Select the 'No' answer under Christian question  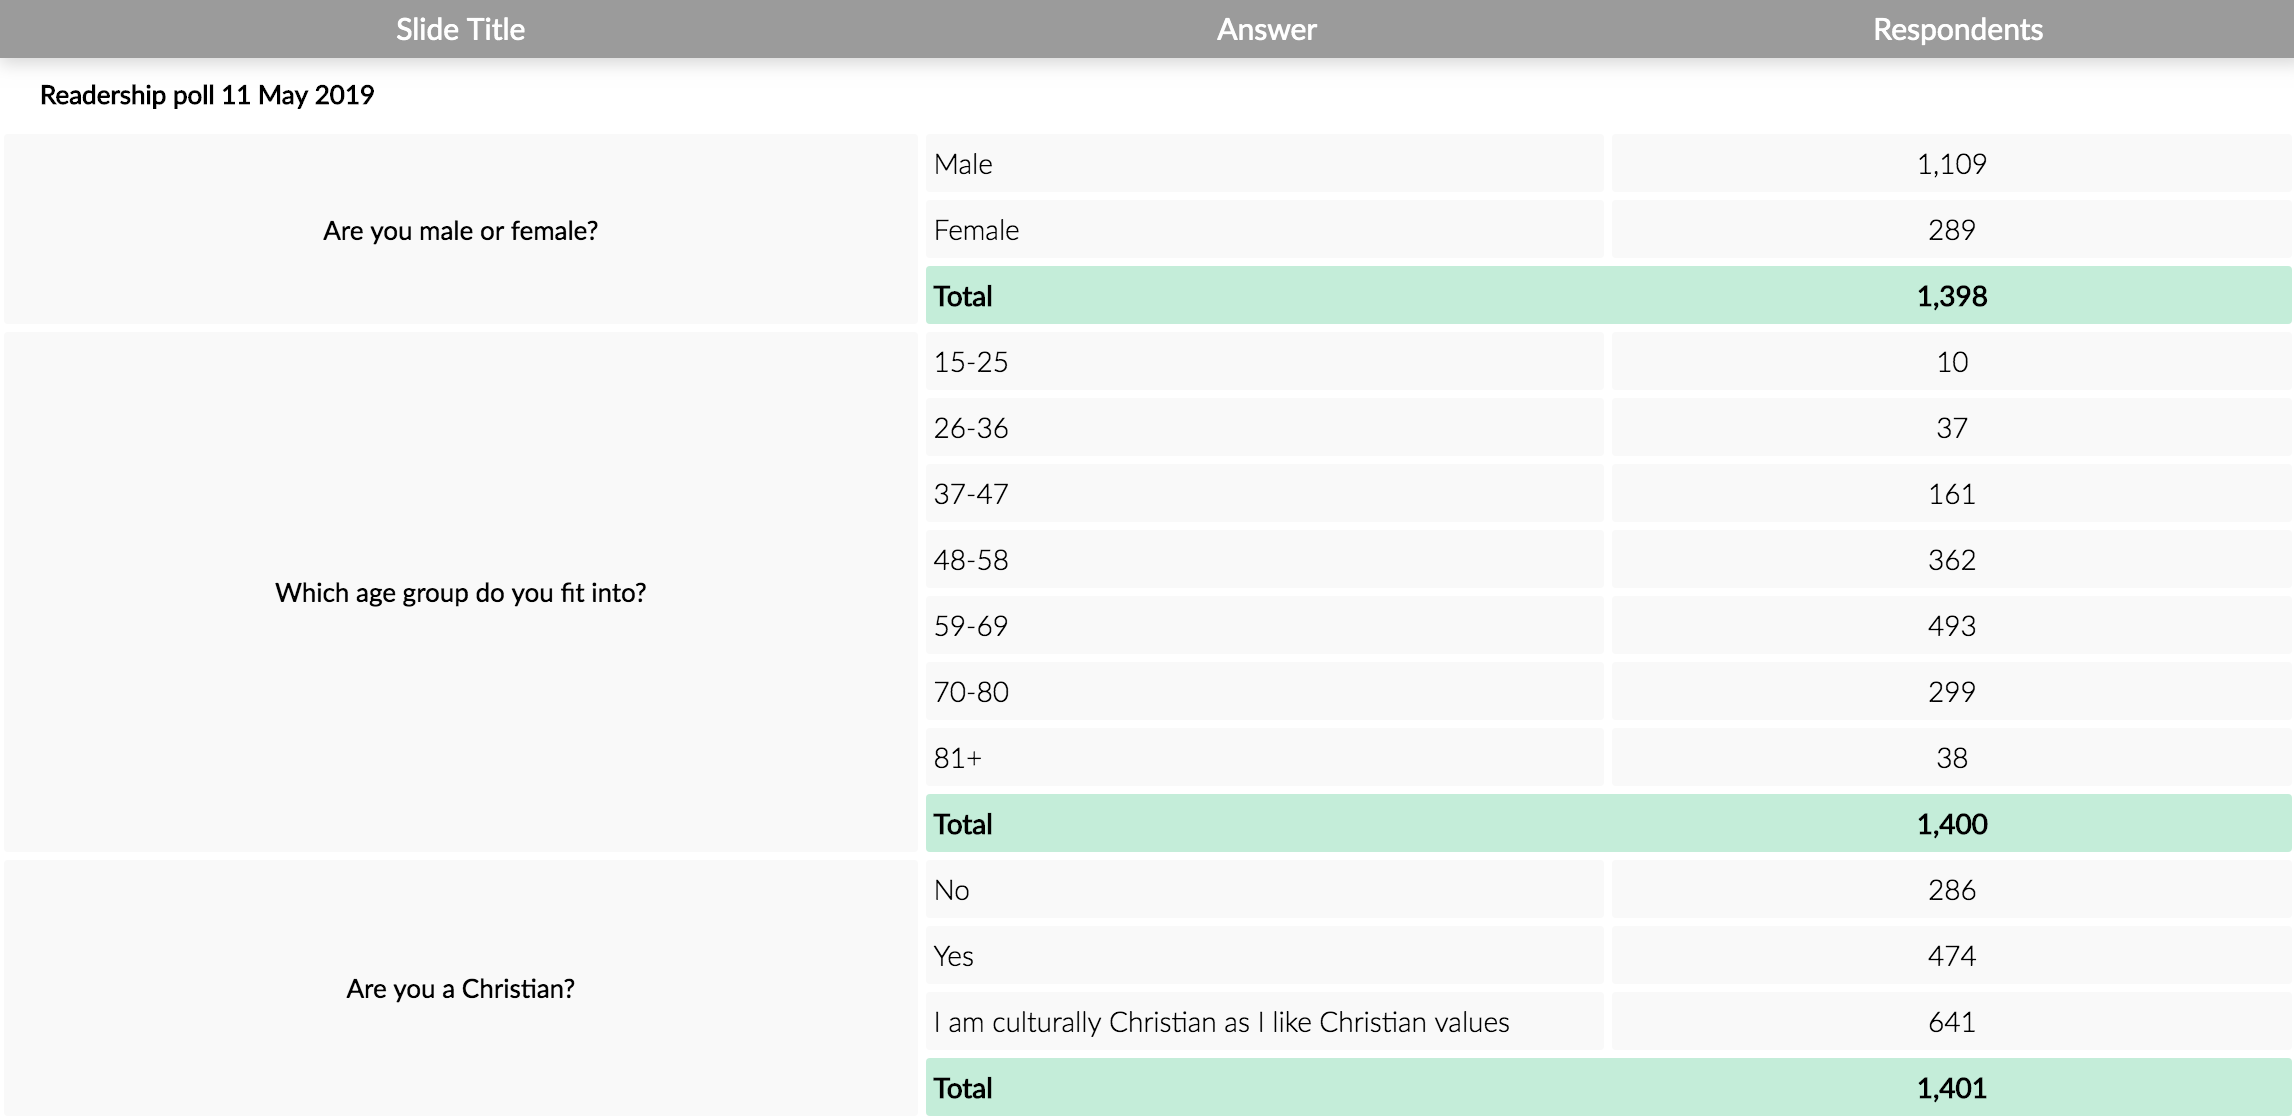coord(1264,890)
